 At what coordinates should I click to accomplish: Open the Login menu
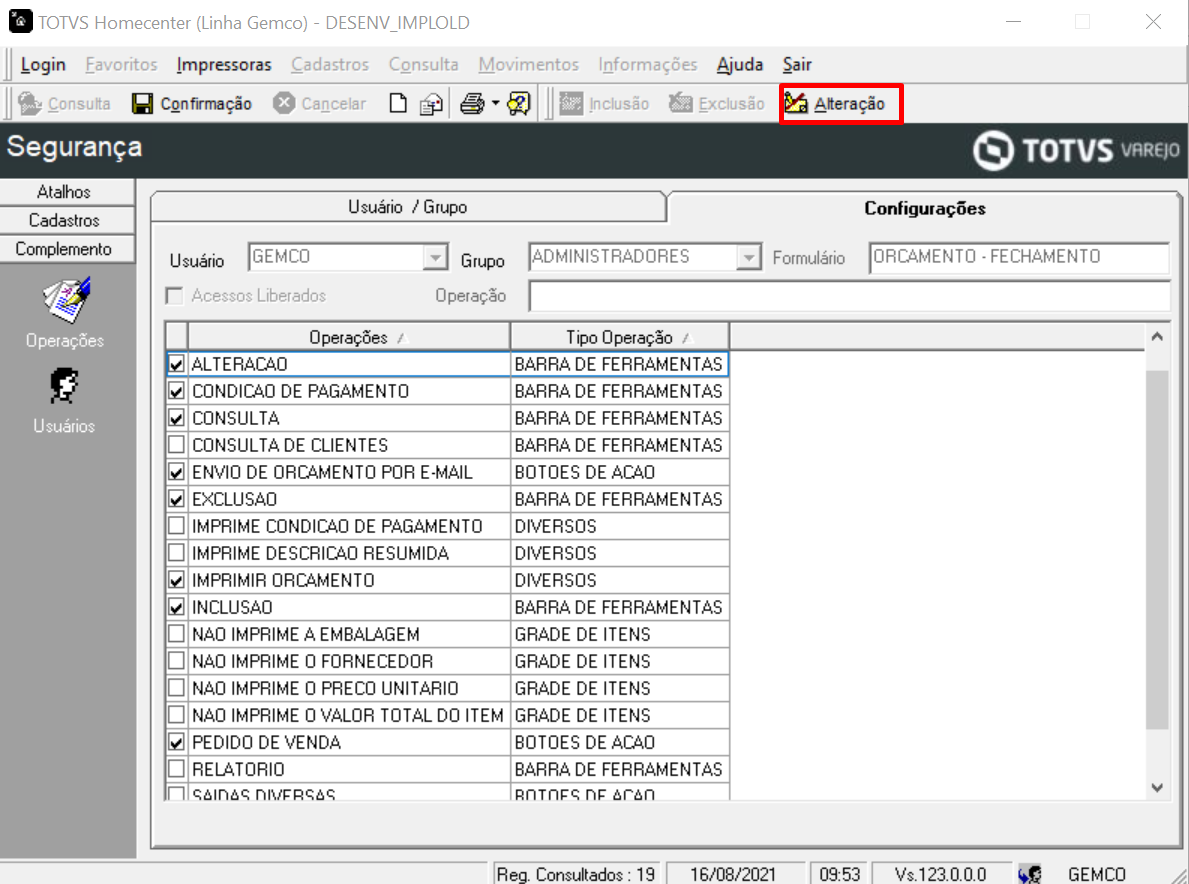tap(43, 64)
